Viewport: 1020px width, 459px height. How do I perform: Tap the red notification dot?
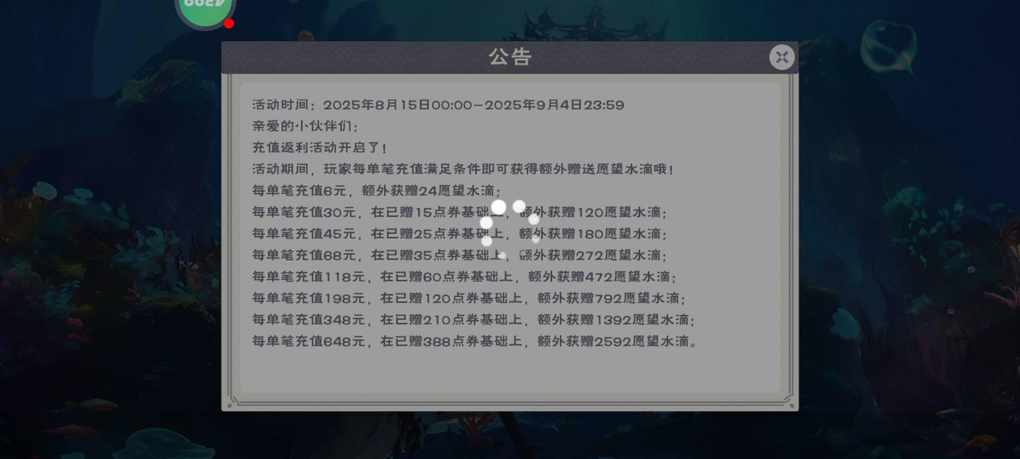pos(229,23)
